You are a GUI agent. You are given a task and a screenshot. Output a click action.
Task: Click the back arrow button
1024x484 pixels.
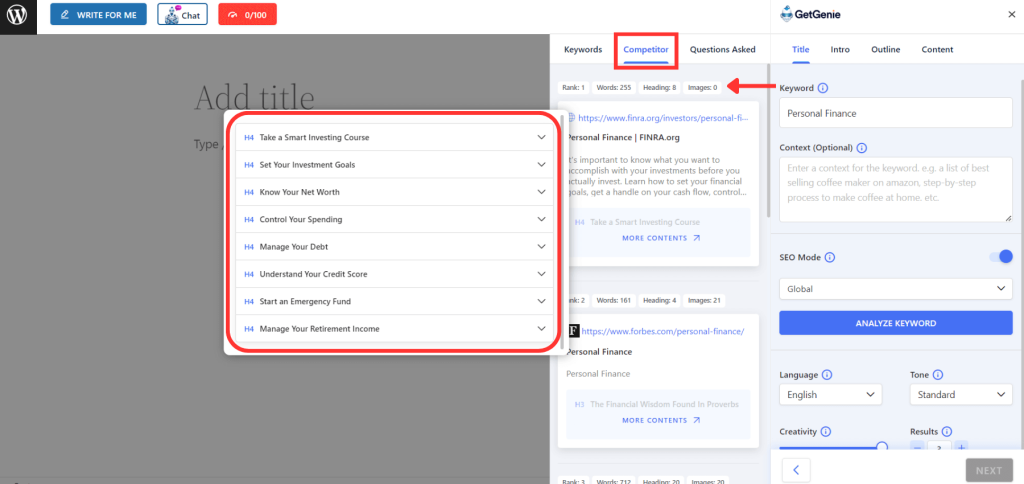[796, 470]
